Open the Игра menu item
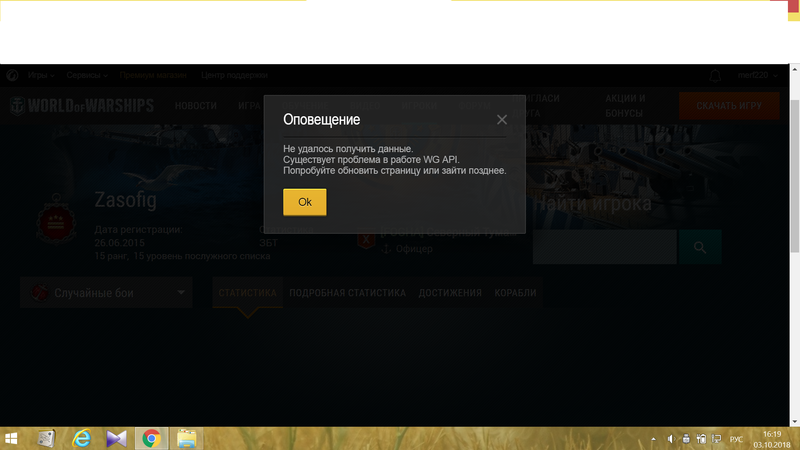The width and height of the screenshot is (800, 450). pos(249,106)
